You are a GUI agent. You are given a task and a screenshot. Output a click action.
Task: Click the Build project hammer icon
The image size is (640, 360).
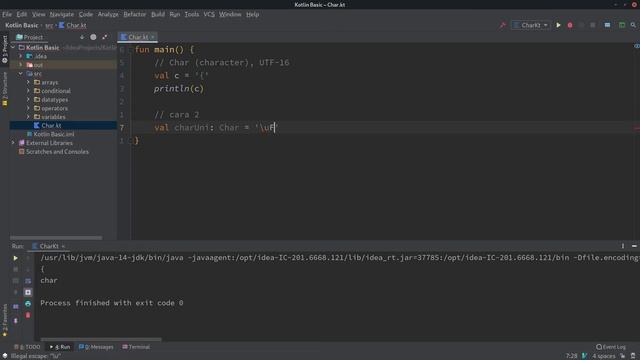(502, 25)
